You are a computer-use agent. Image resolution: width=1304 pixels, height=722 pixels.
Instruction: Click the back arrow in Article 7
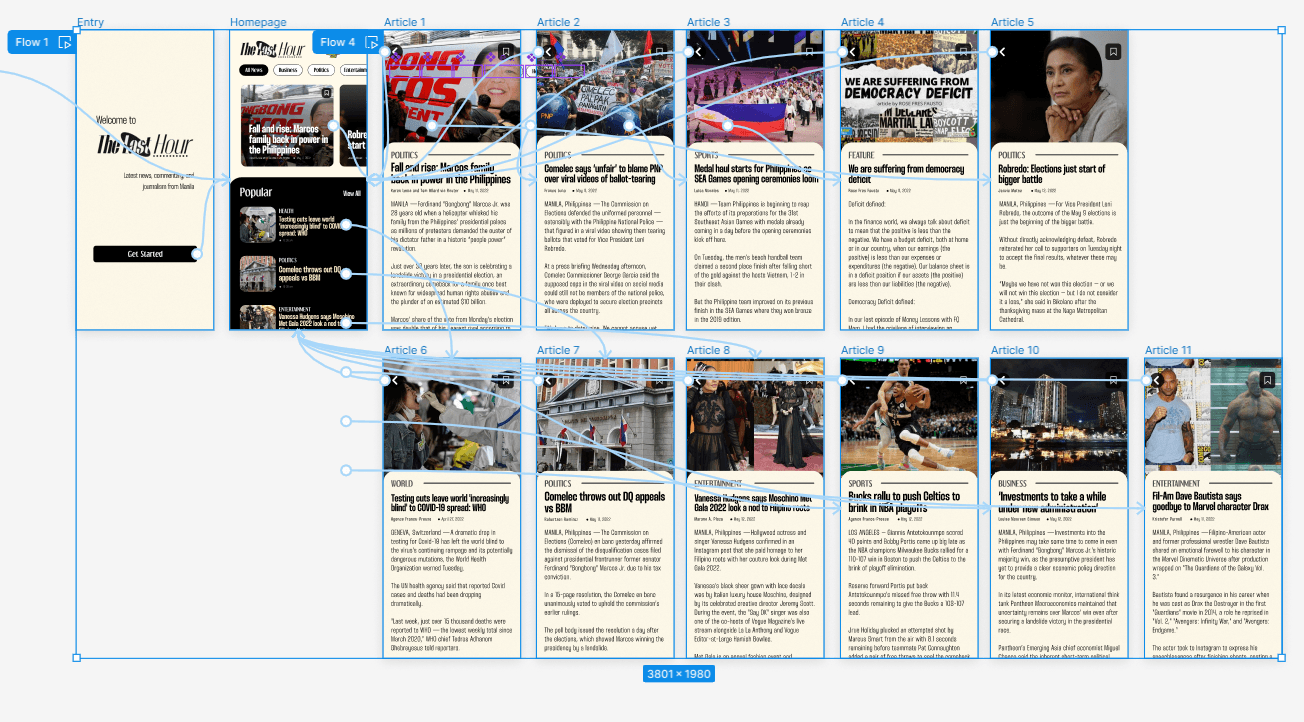[x=548, y=380]
